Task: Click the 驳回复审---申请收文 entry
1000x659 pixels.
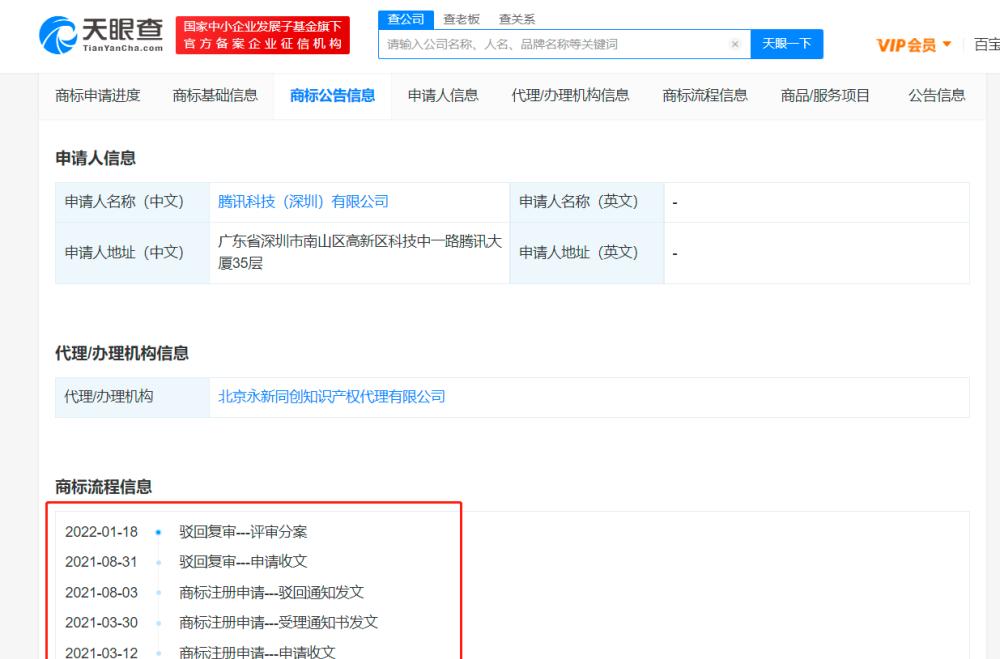Action: click(x=243, y=562)
